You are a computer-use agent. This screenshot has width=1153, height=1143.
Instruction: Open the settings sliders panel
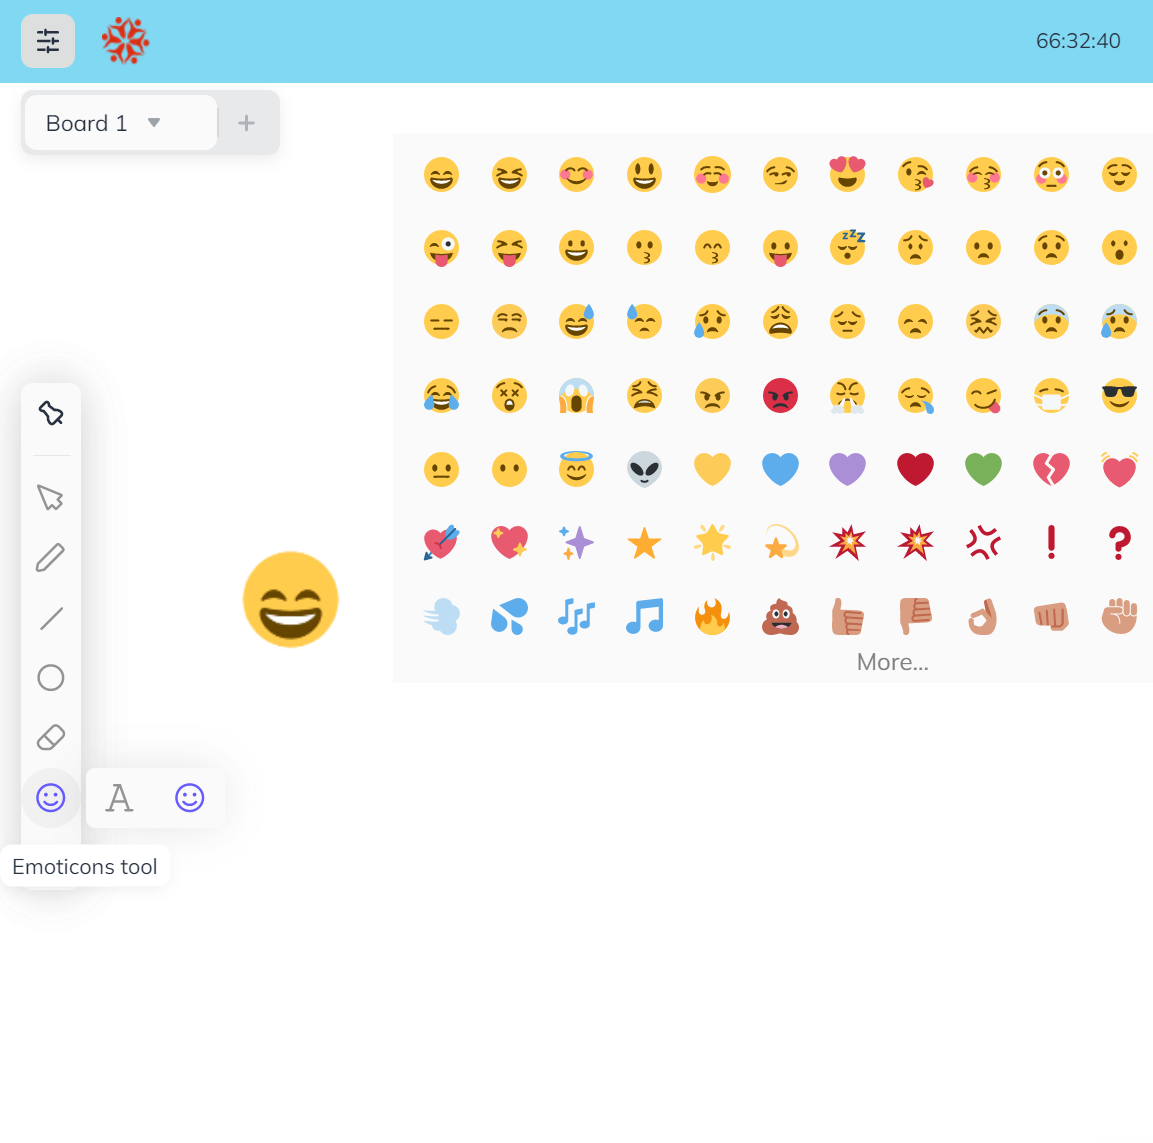coord(48,40)
